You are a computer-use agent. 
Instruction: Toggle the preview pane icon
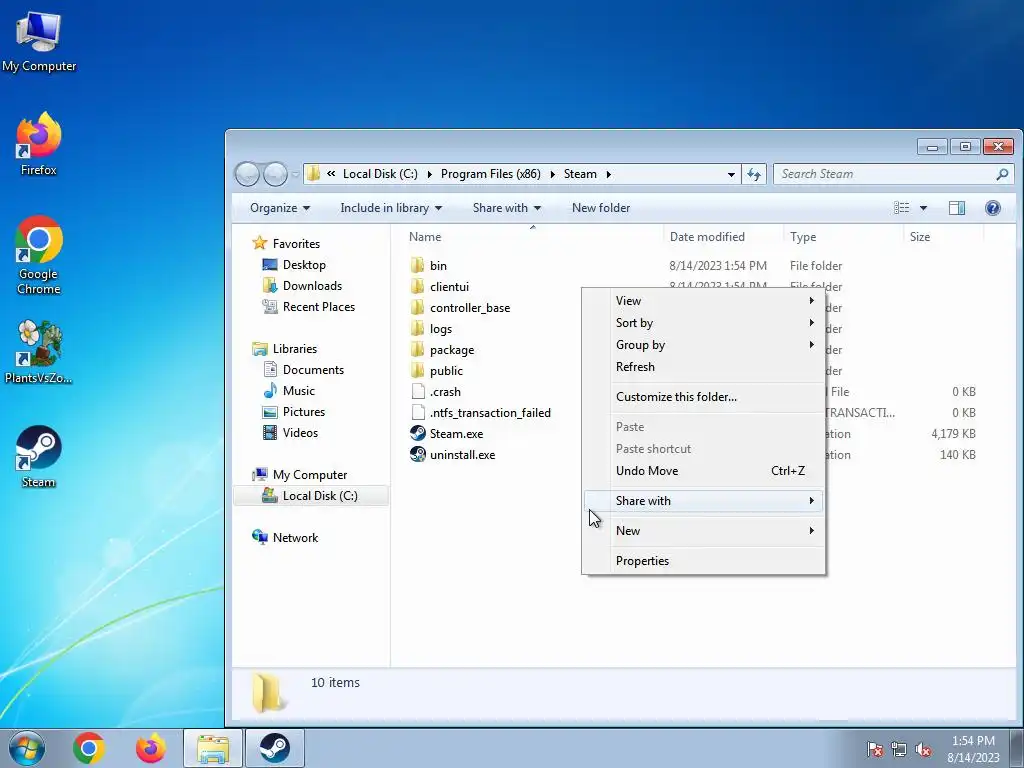[x=957, y=208]
